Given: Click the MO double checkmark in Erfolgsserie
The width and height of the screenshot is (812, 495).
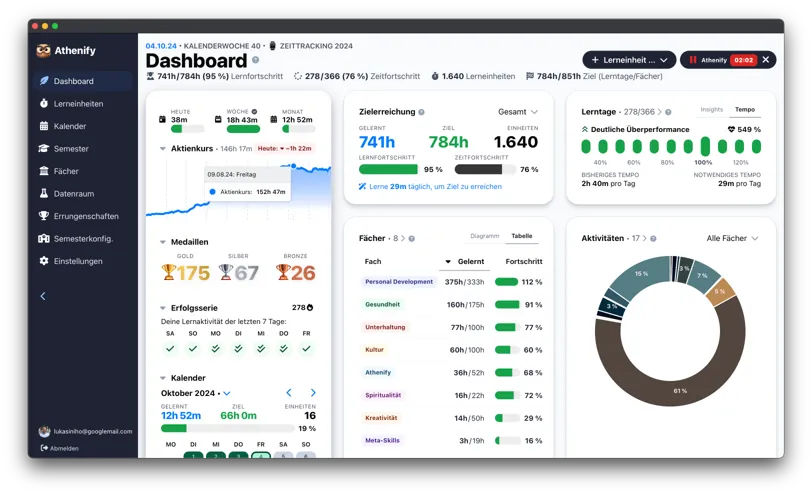Looking at the screenshot, I should pos(215,348).
